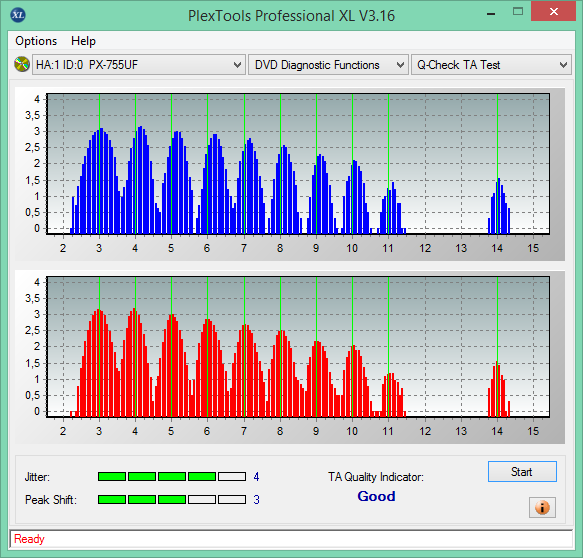
Task: Open the Options menu
Action: click(x=36, y=41)
